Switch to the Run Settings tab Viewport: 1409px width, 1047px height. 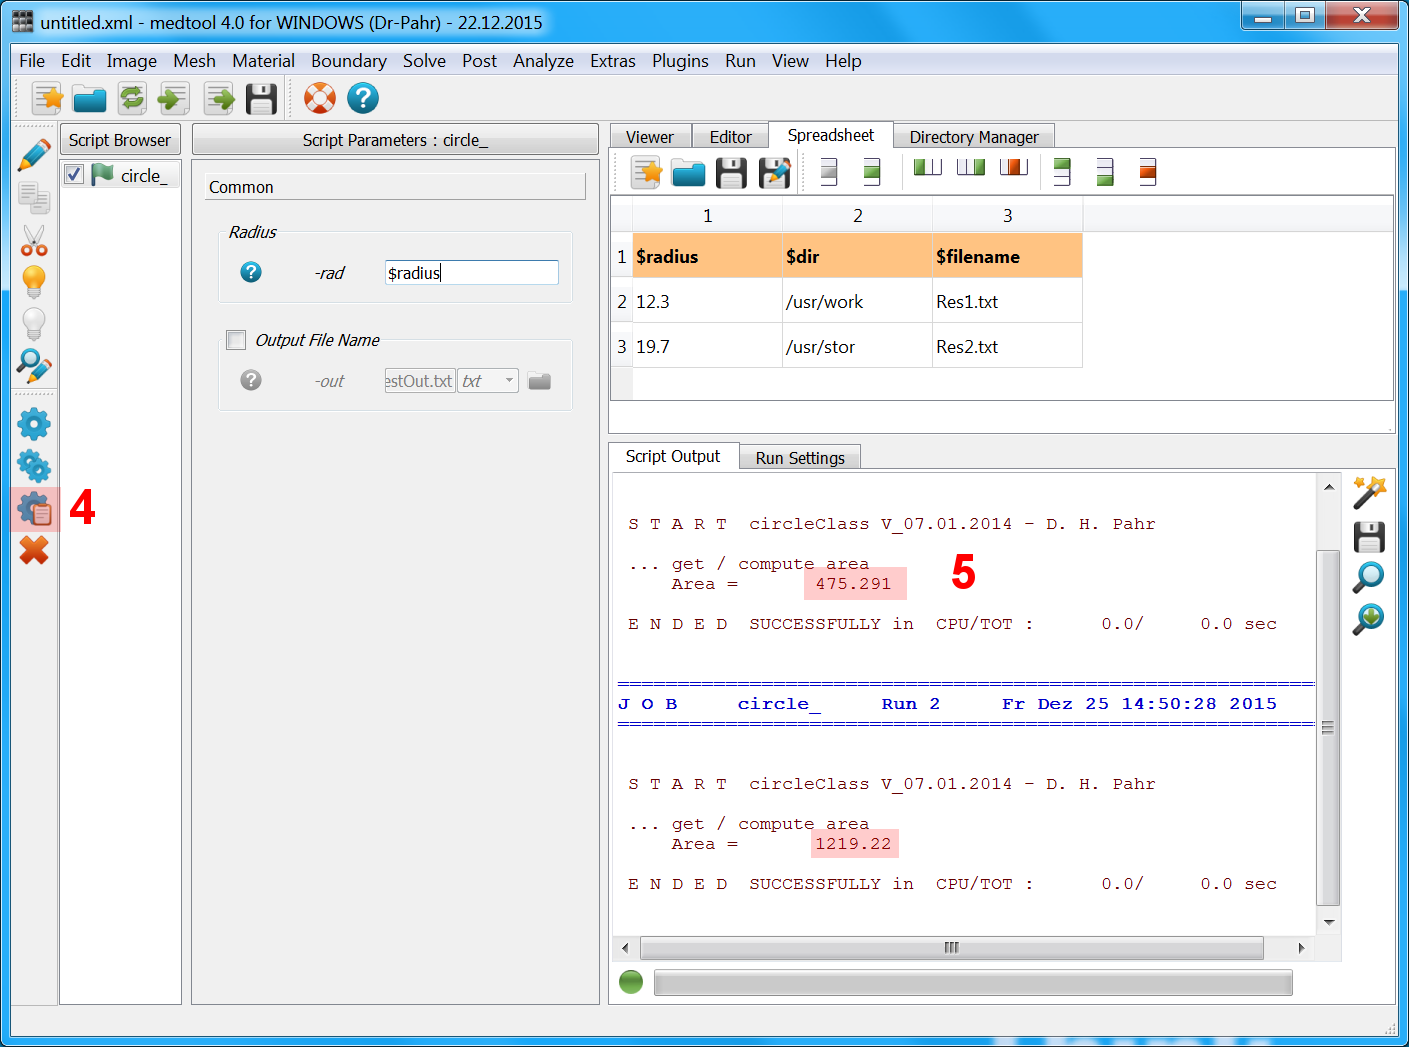click(800, 458)
